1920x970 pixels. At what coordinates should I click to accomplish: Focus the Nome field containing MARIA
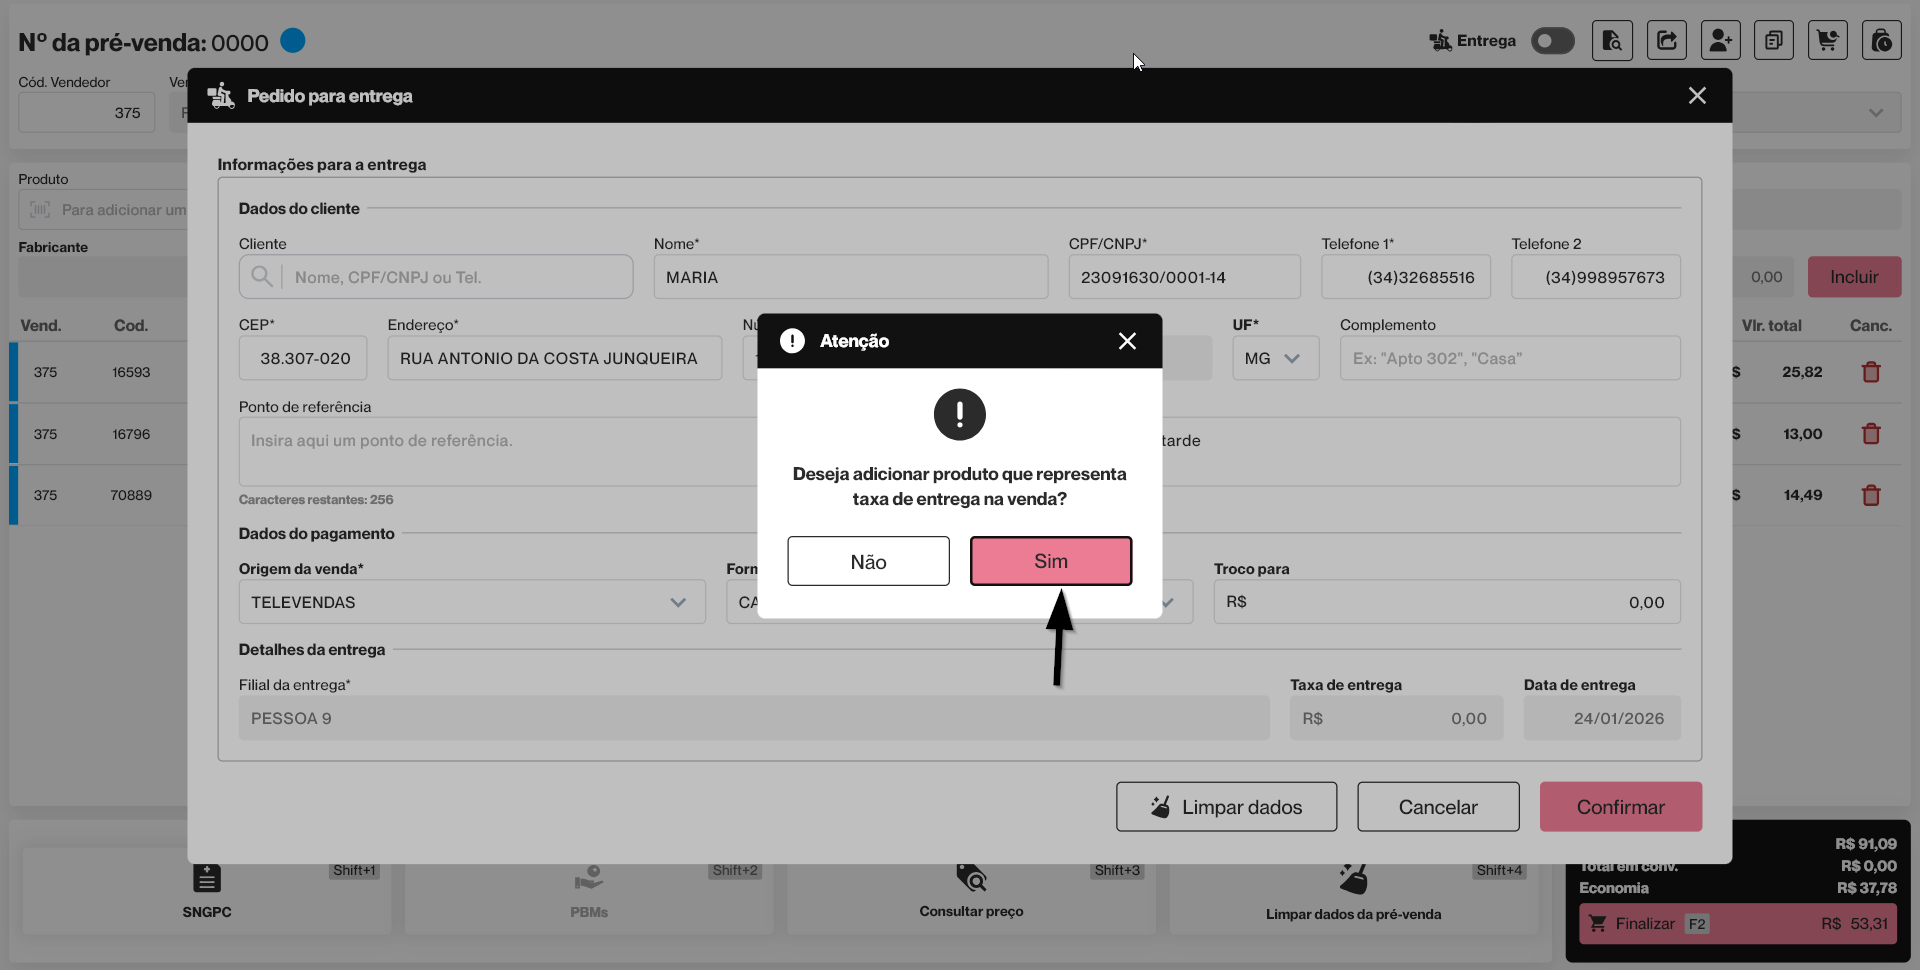(851, 277)
